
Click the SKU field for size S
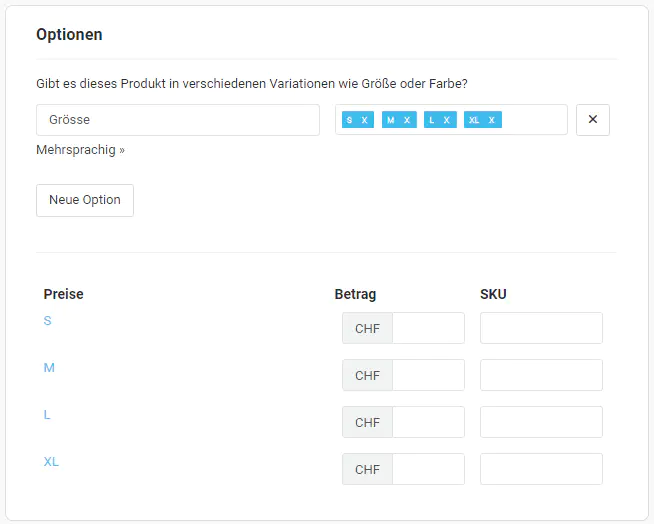(x=541, y=328)
